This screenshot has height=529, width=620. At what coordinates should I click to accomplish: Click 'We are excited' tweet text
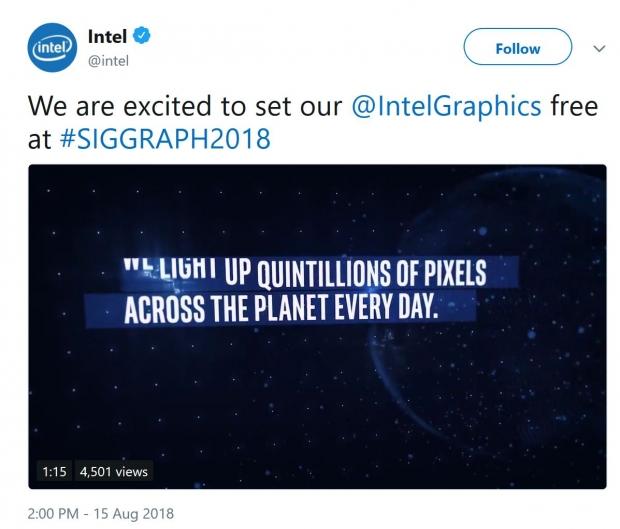click(x=119, y=106)
